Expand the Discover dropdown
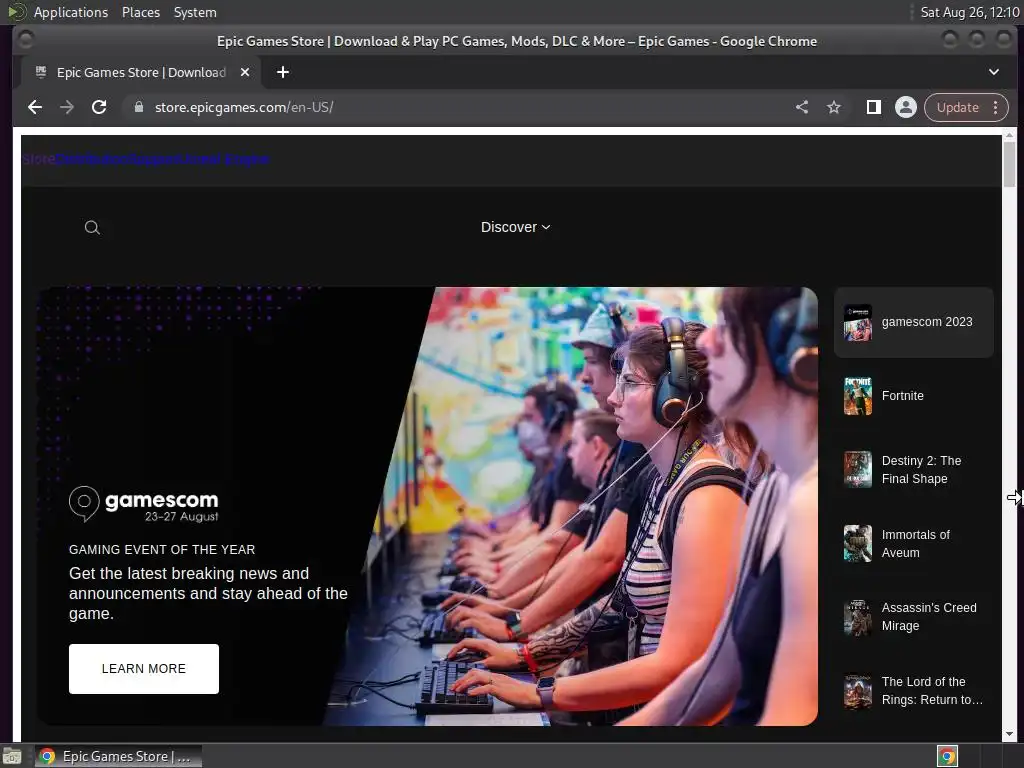 click(x=515, y=227)
